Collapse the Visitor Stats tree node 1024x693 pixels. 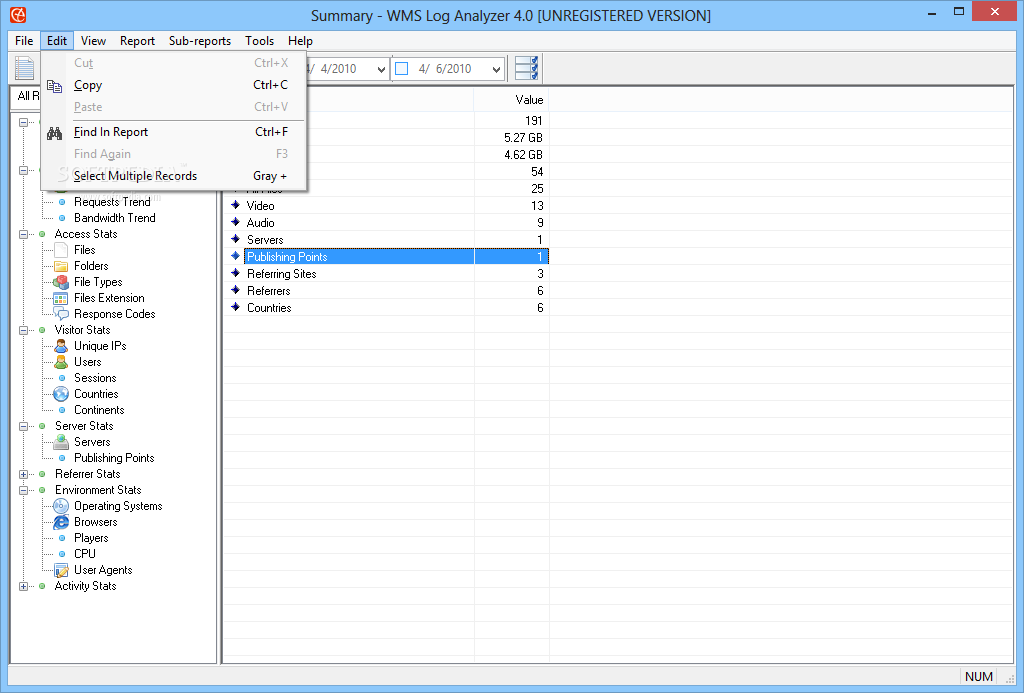[24, 330]
